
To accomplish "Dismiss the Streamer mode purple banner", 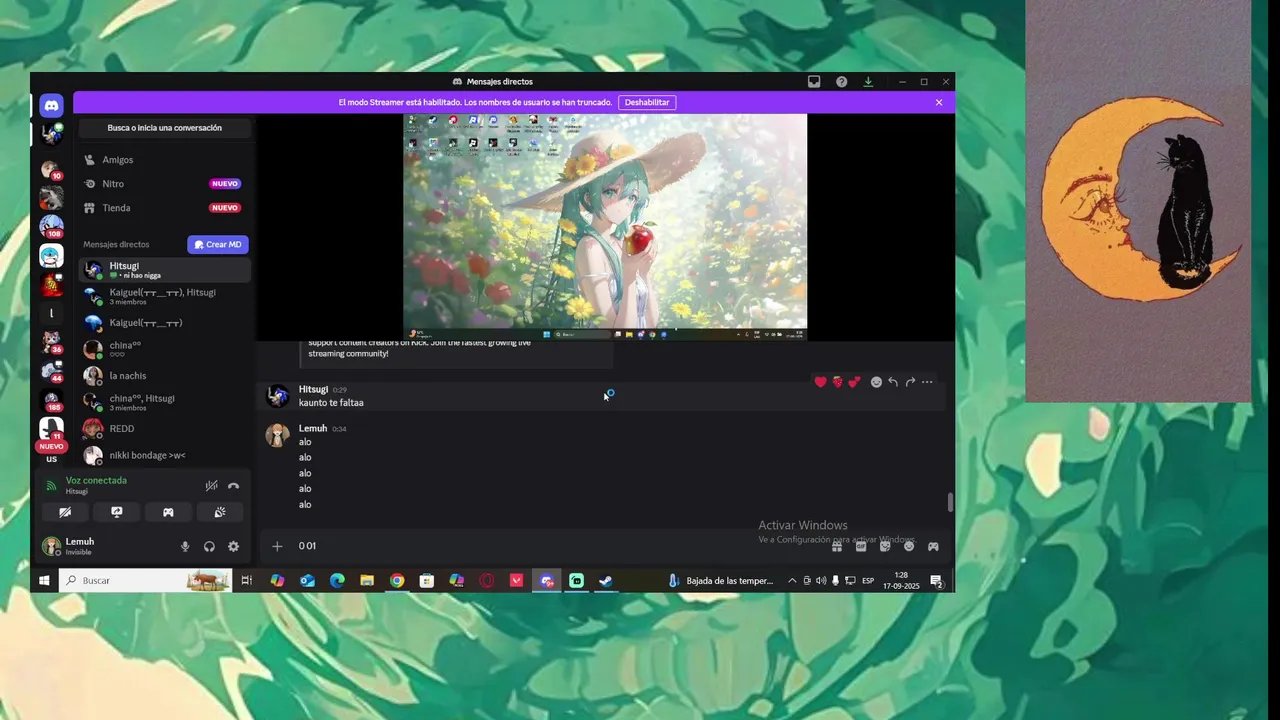I will 939,102.
